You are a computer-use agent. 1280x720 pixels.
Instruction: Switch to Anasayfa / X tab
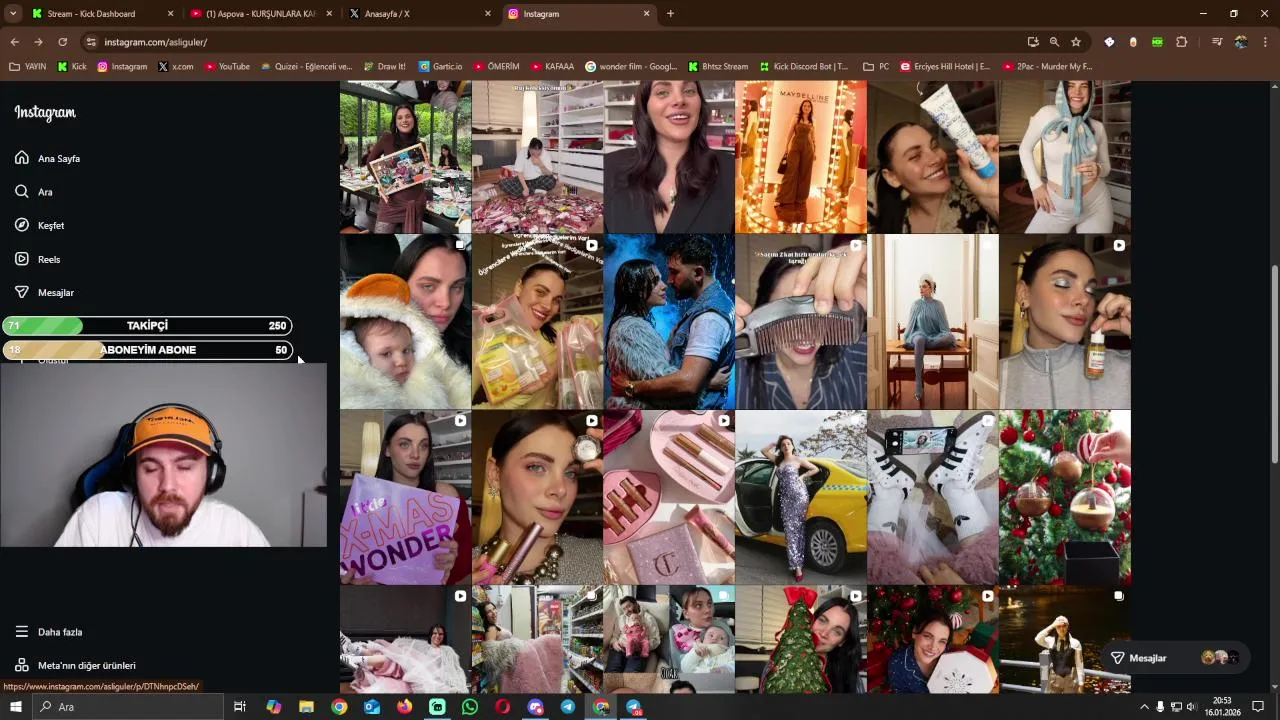click(418, 14)
